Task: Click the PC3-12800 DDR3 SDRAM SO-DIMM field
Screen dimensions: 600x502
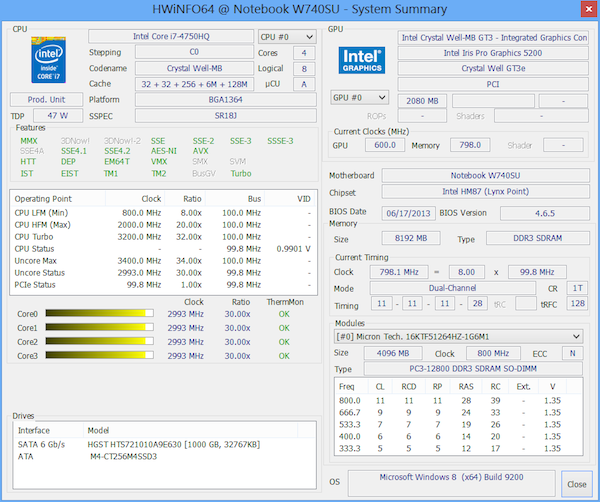Action: click(x=473, y=368)
